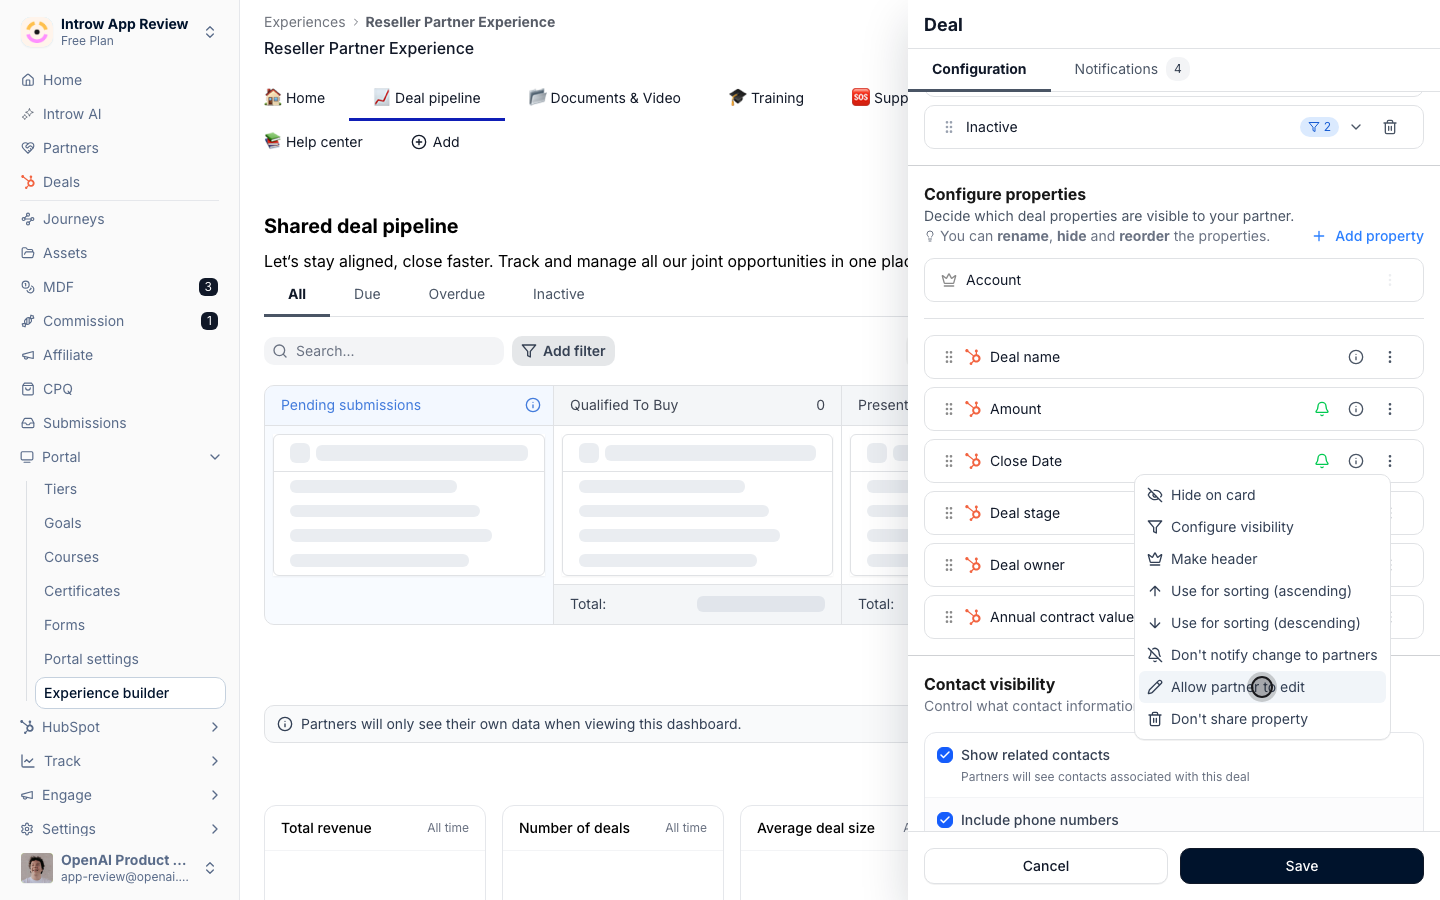This screenshot has height=900, width=1440.
Task: Click the Deals icon in the sidebar
Action: coord(28,182)
